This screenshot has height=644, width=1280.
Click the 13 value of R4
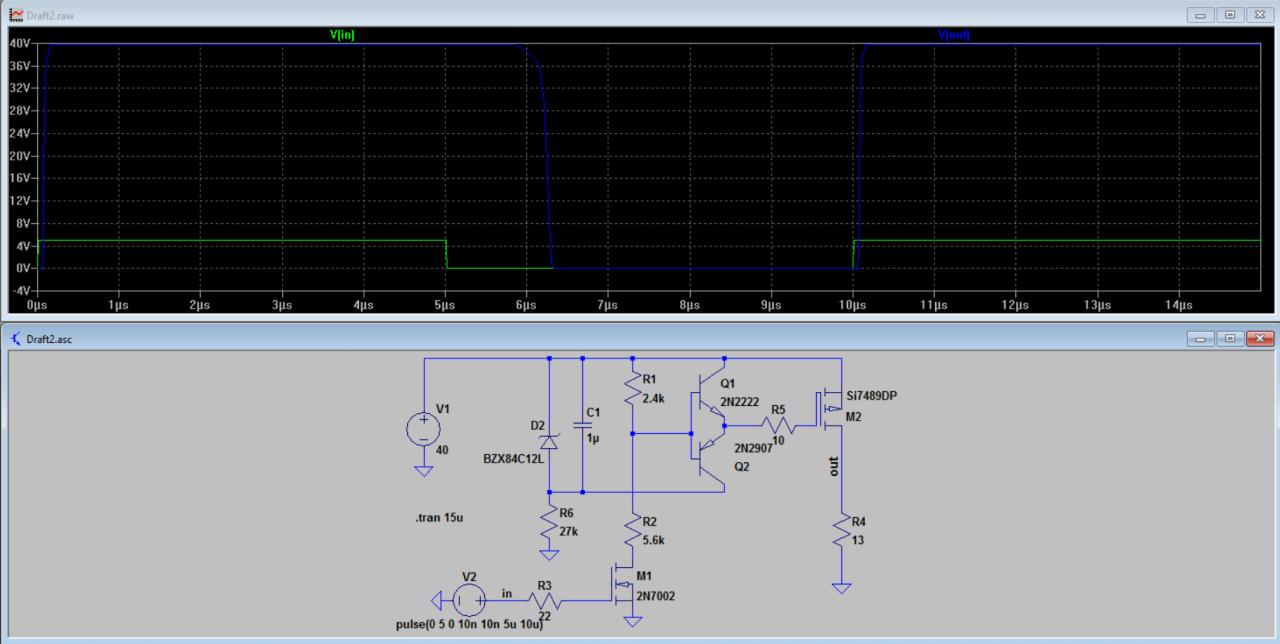858,540
